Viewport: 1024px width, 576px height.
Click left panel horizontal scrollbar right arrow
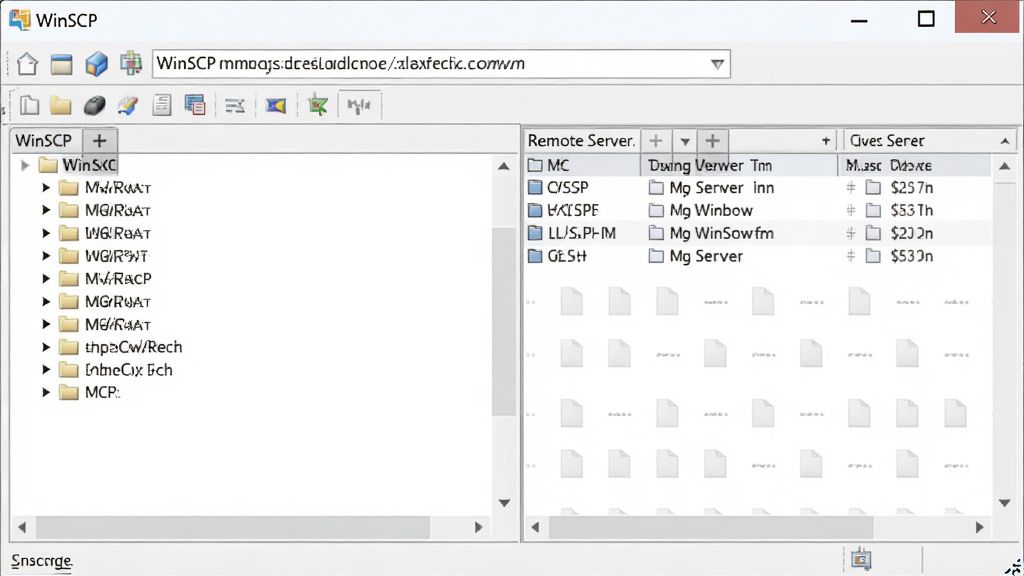click(479, 527)
